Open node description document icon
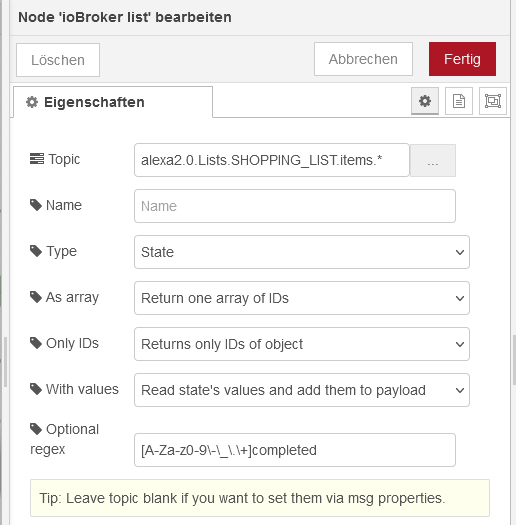This screenshot has height=525, width=516. tap(459, 101)
